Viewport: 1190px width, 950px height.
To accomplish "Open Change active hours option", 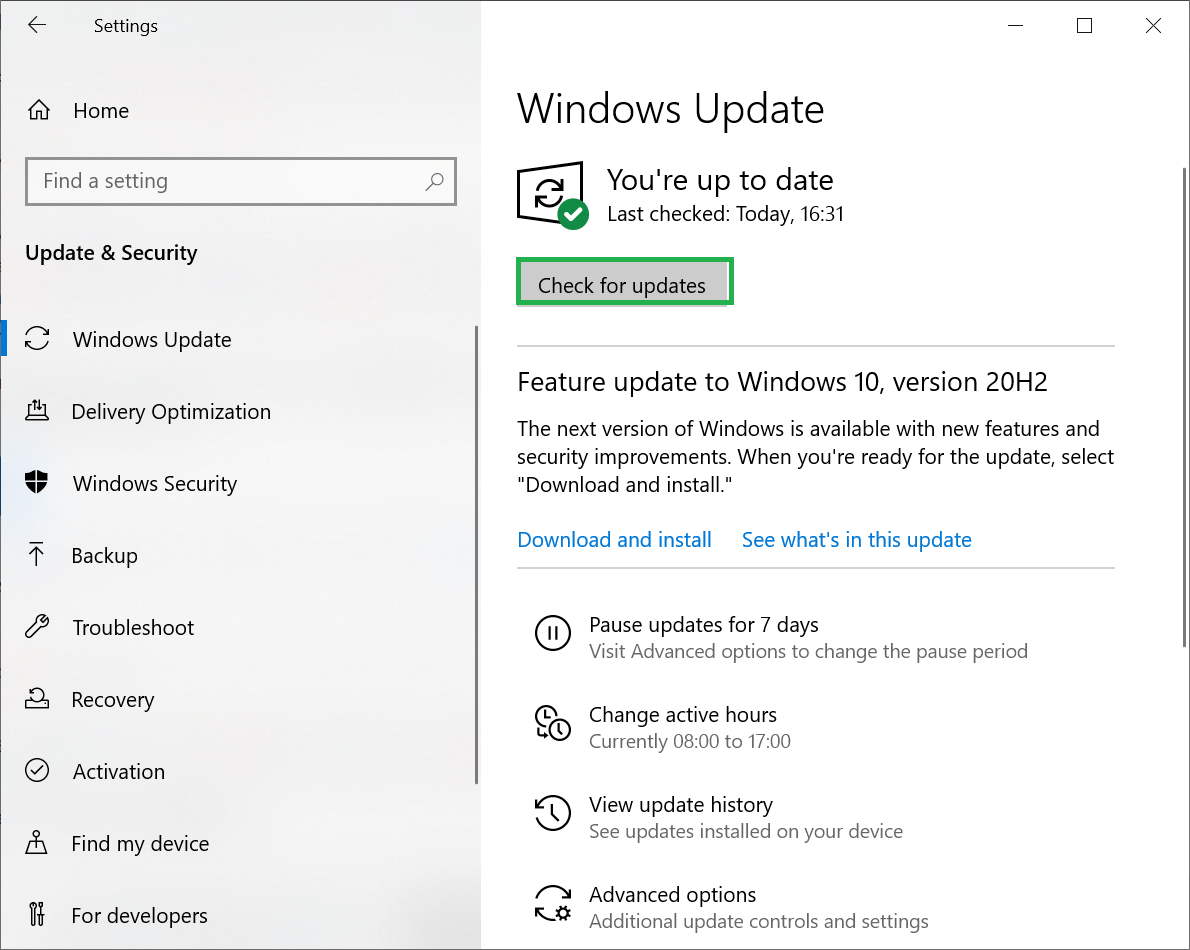I will point(682,715).
